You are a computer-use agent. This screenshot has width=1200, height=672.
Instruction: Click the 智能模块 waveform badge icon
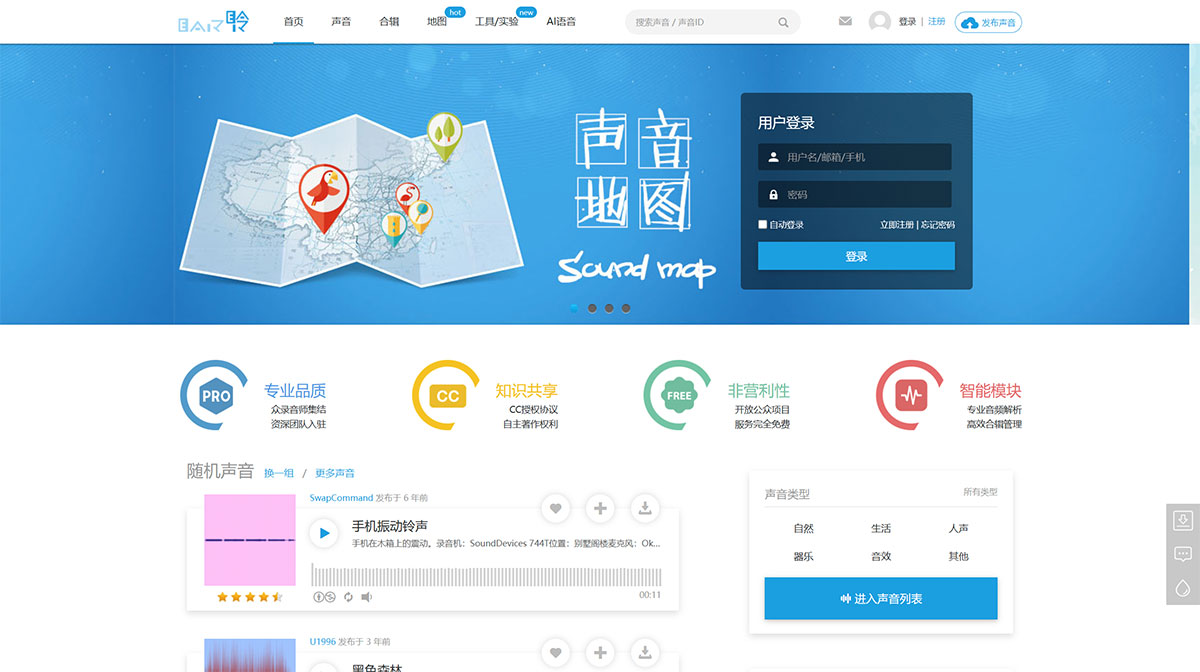[909, 394]
